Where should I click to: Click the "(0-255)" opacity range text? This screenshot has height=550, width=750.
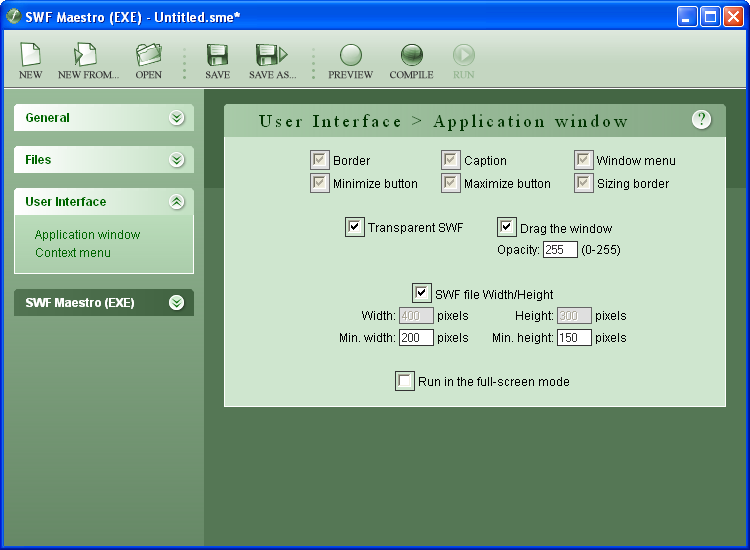pyautogui.click(x=601, y=250)
